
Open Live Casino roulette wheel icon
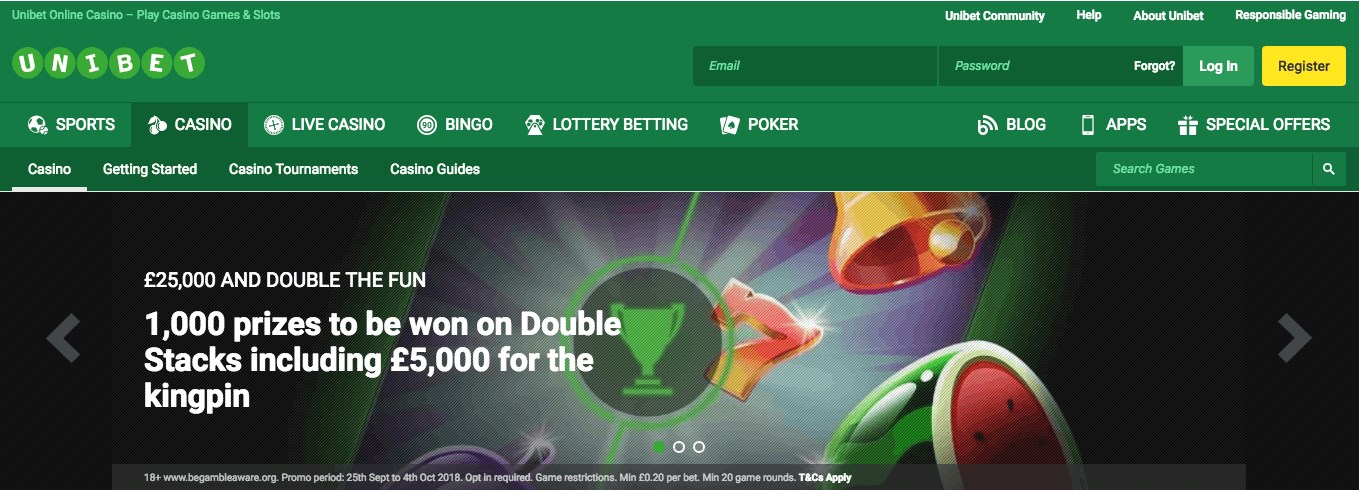(x=274, y=125)
